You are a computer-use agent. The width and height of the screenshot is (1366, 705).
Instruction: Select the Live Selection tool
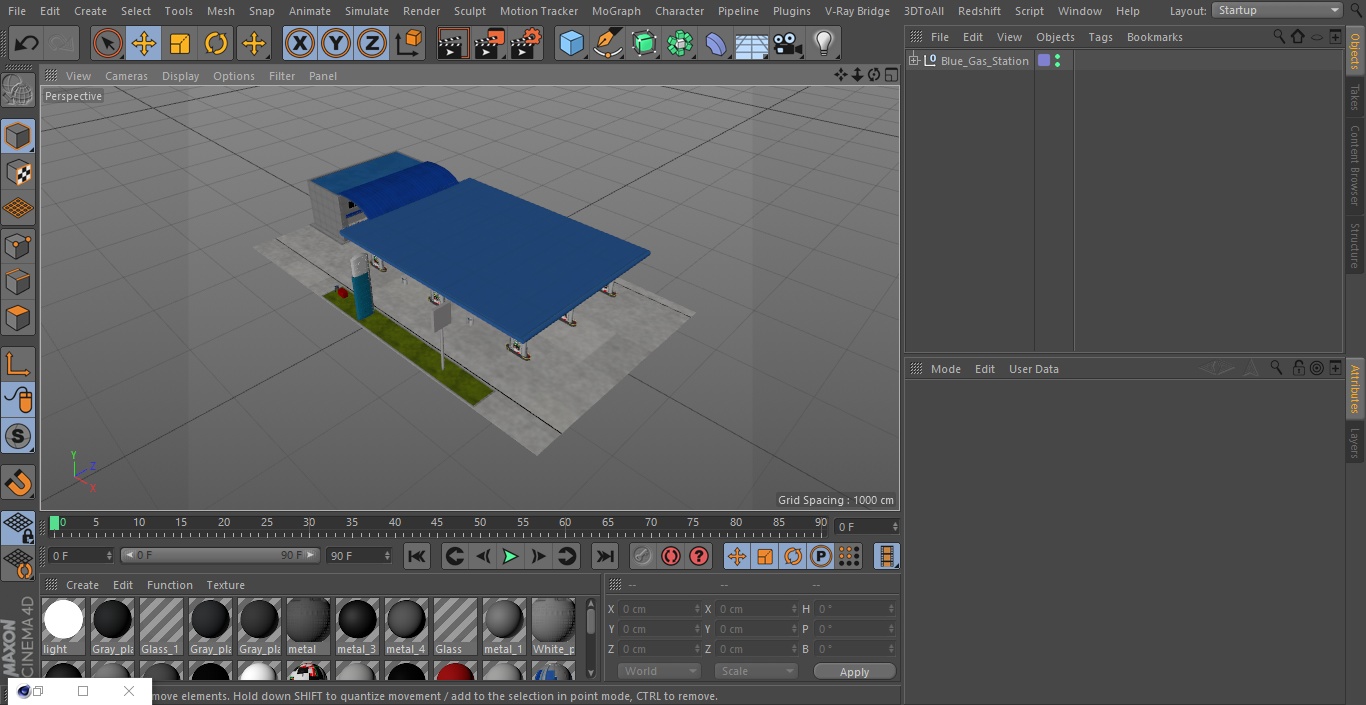[108, 44]
